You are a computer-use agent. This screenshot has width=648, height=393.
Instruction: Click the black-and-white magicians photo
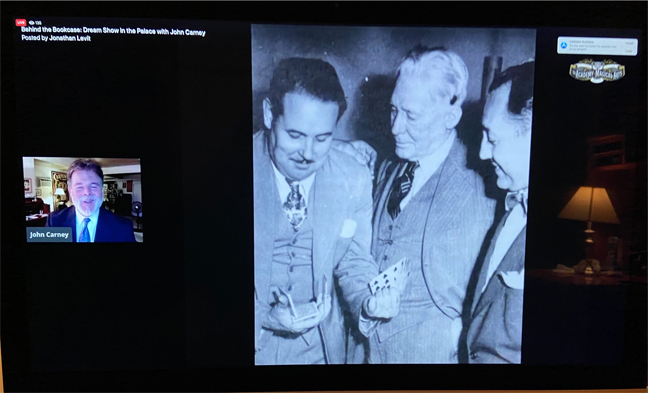click(393, 194)
